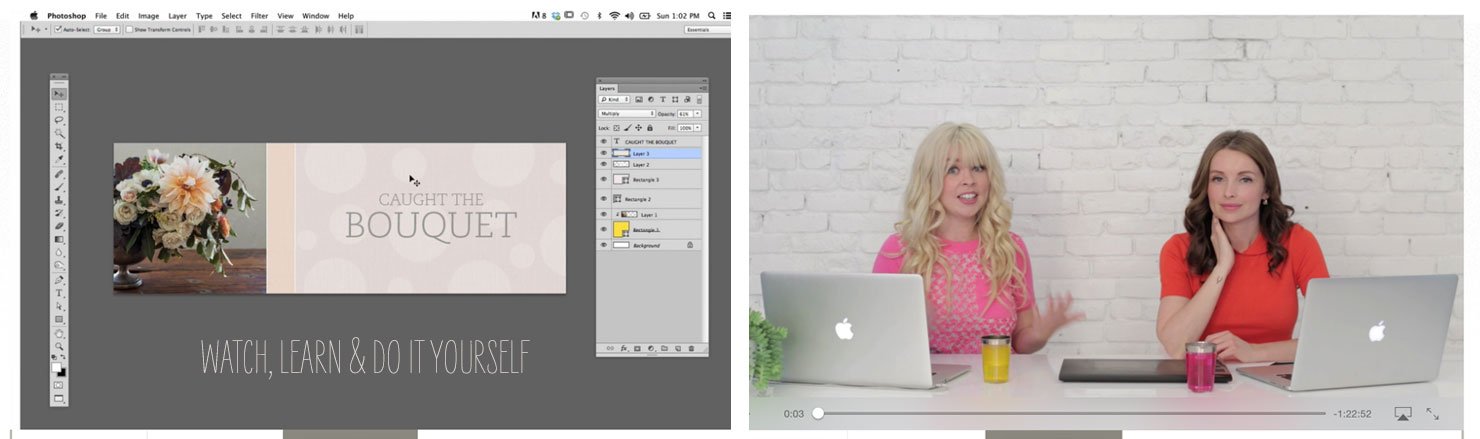The height and width of the screenshot is (439, 1480).
Task: Click the link layers icon
Action: click(x=610, y=348)
